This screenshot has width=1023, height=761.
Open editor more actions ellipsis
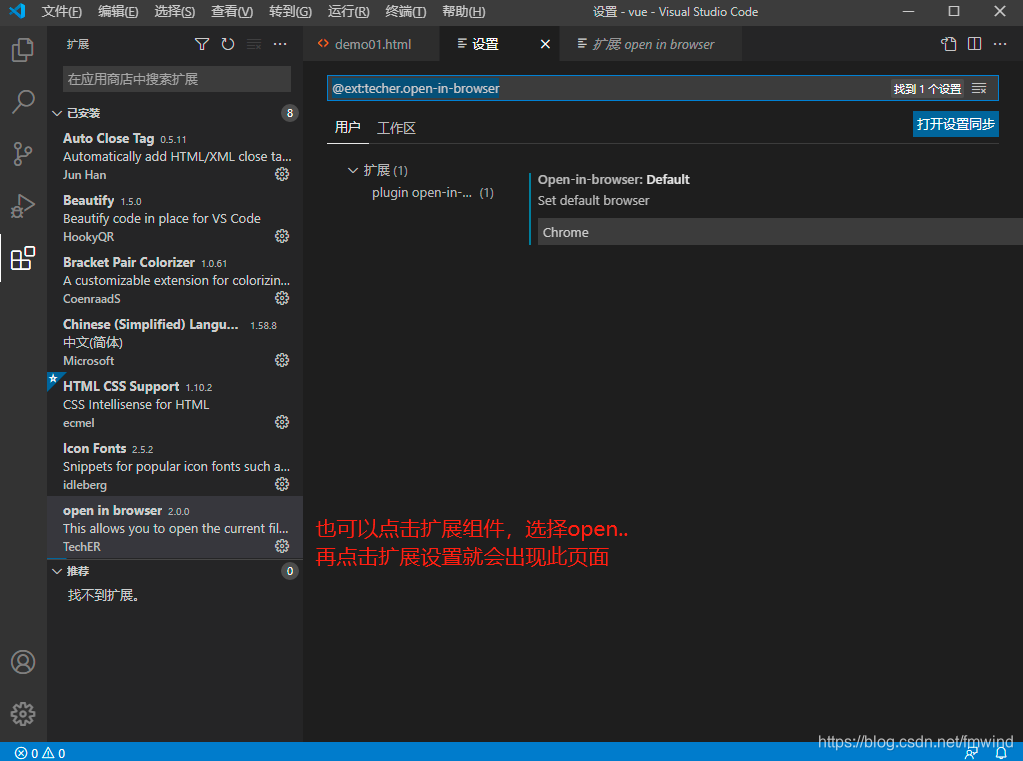(1000, 44)
